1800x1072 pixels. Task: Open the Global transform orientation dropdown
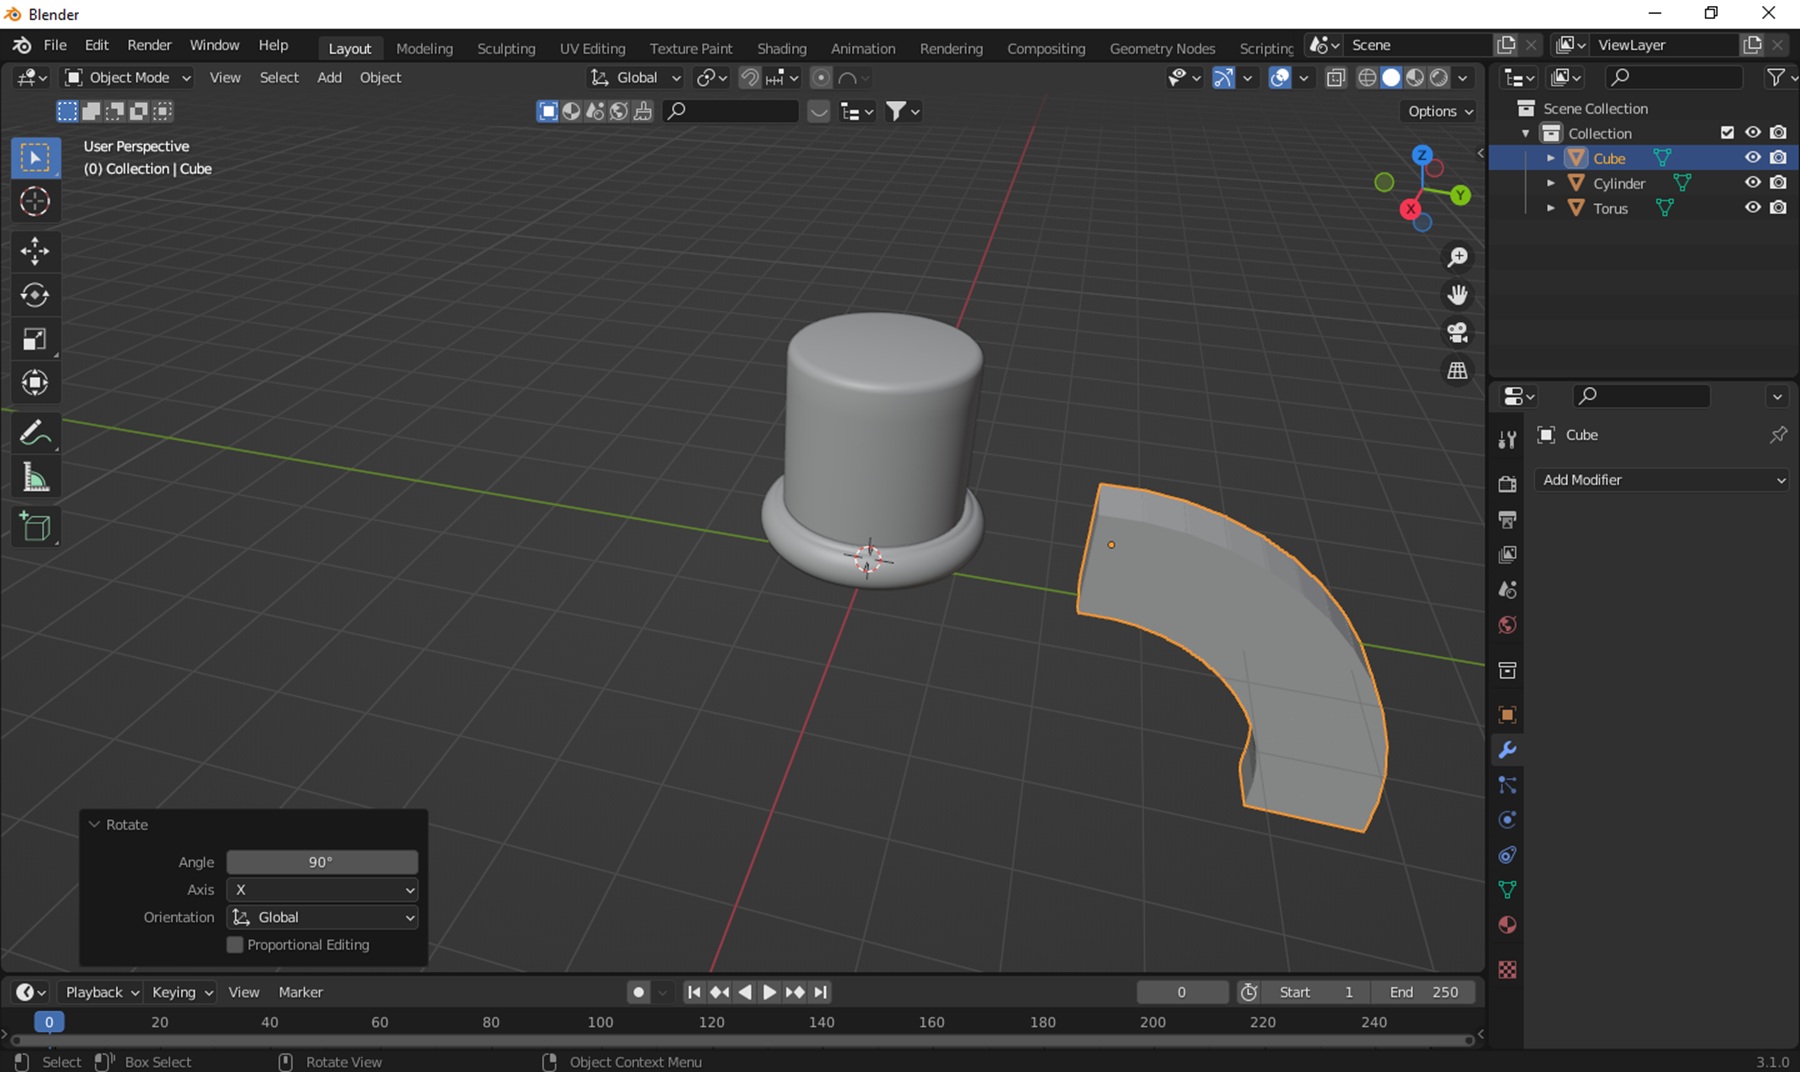tap(636, 78)
